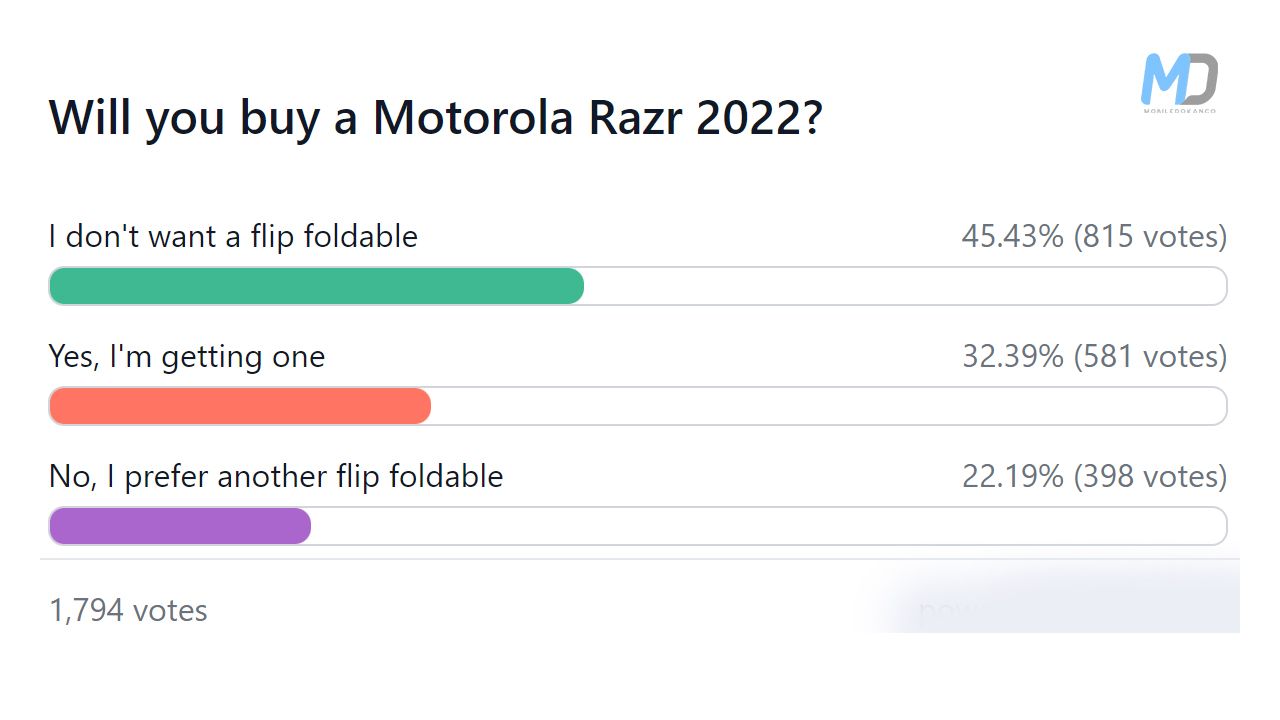Choose the "Yes, I'm getting one" answer
Image resolution: width=1280 pixels, height=720 pixels.
(x=187, y=357)
